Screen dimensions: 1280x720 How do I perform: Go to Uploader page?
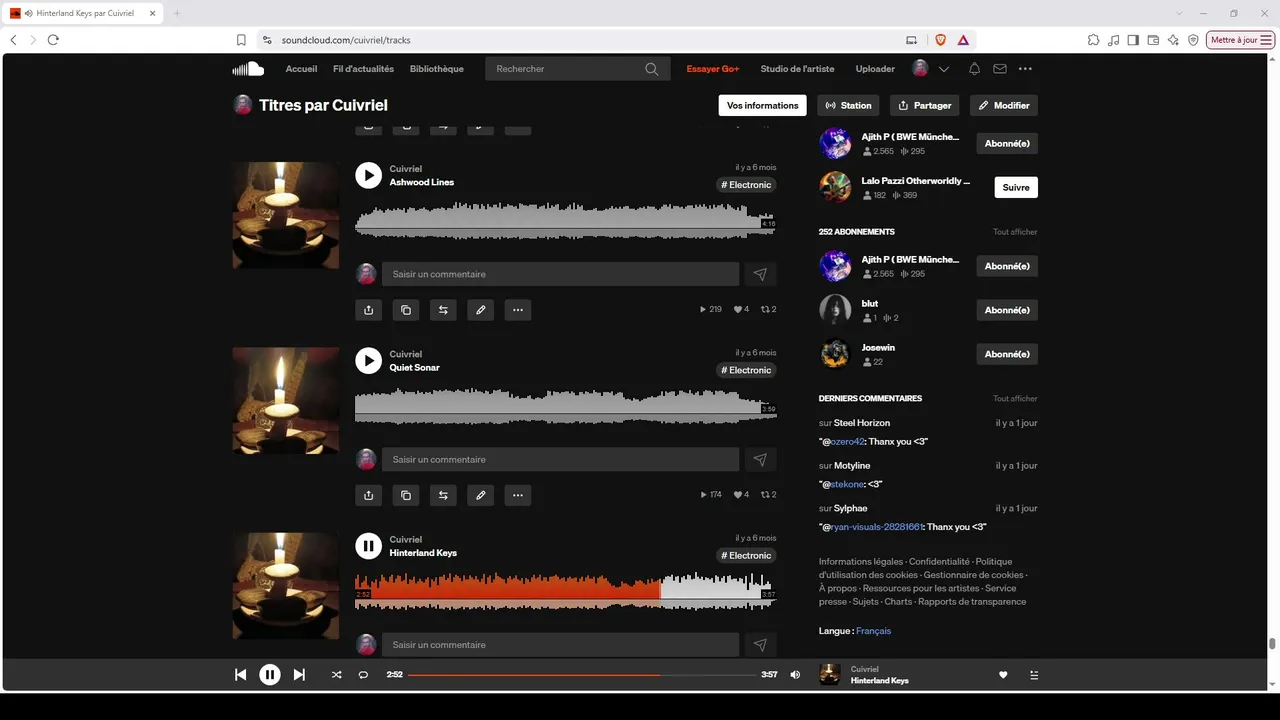click(x=875, y=69)
